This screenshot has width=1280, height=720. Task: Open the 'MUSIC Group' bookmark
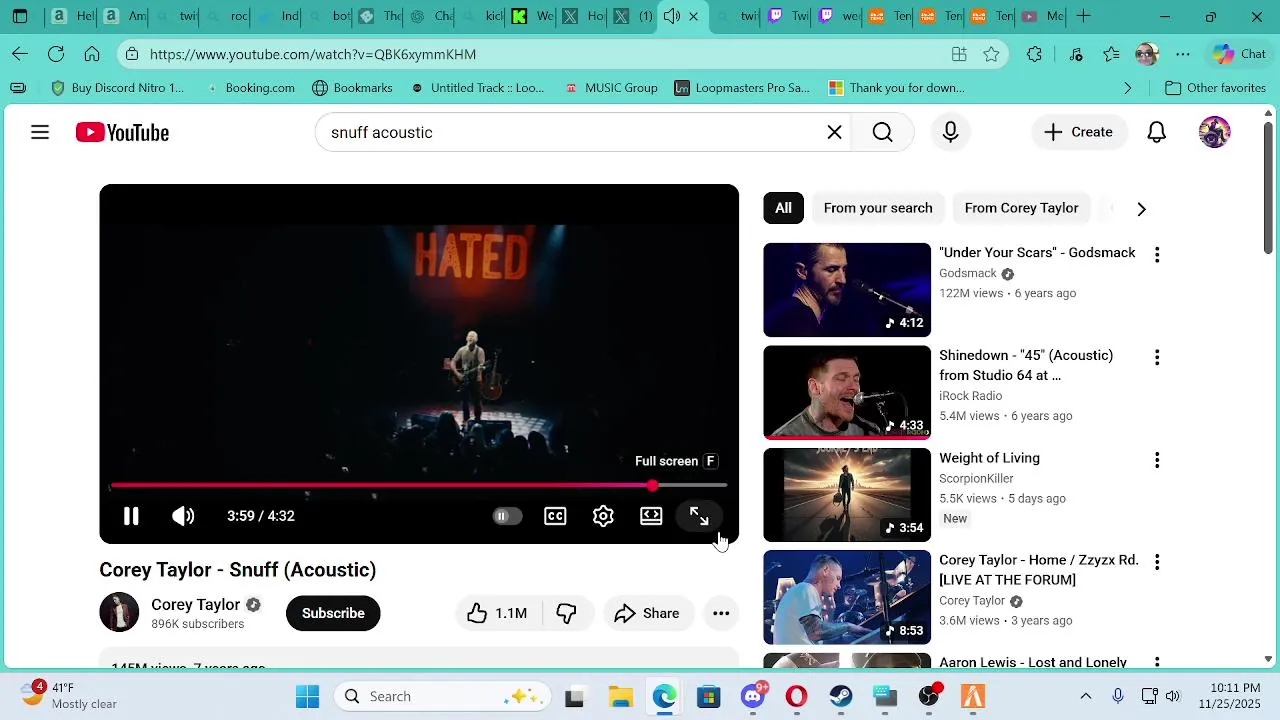point(611,88)
